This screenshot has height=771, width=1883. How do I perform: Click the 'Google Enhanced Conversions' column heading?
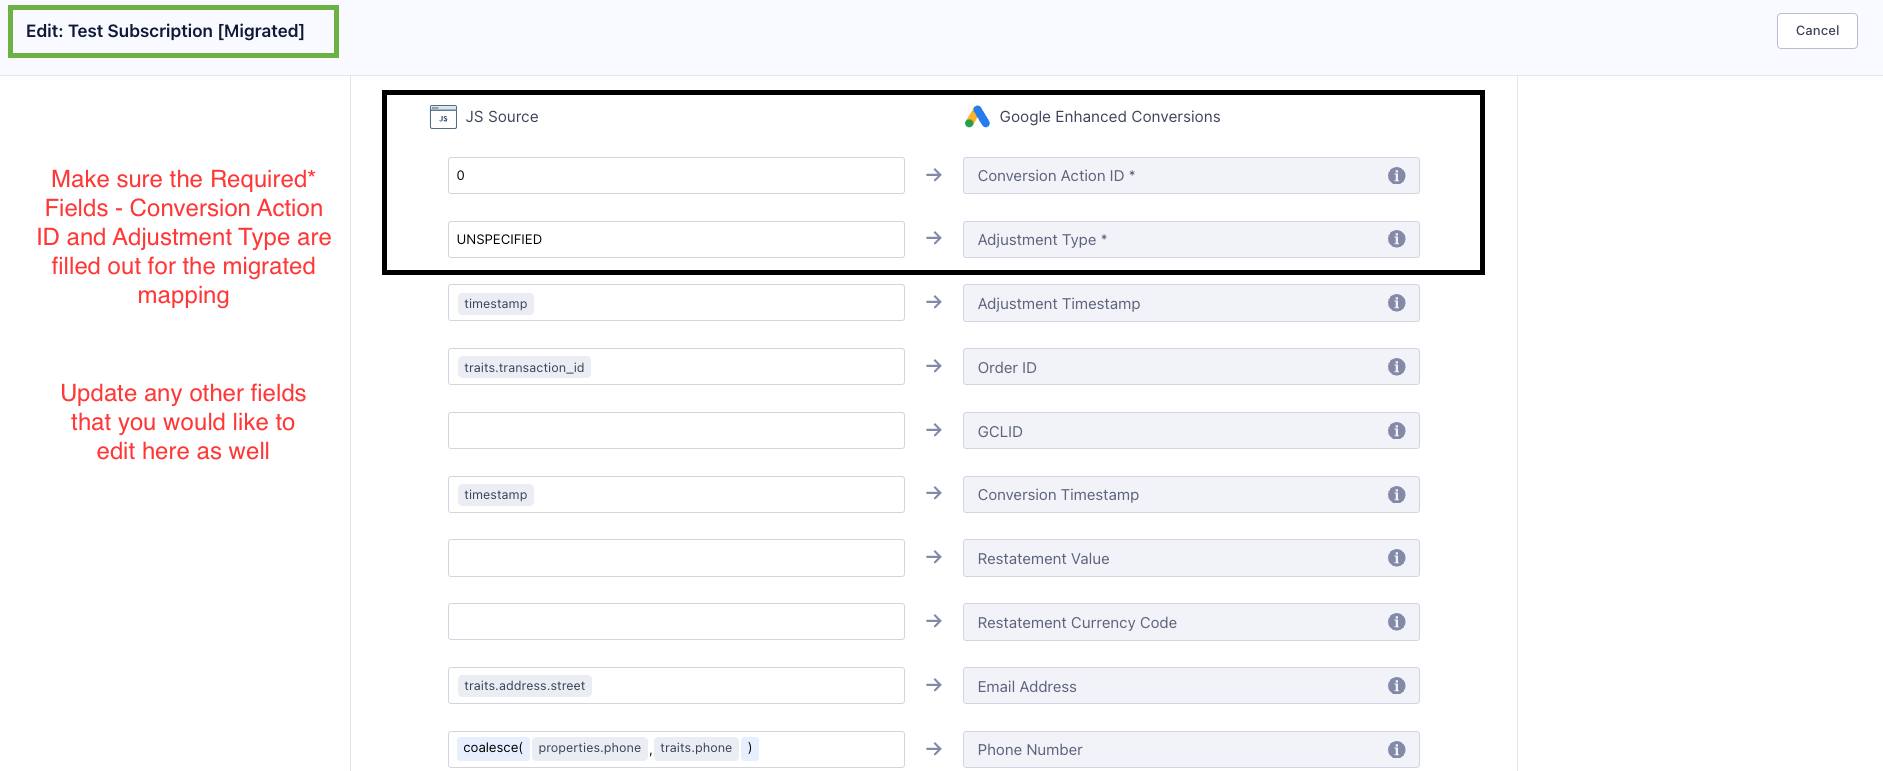(x=1110, y=117)
